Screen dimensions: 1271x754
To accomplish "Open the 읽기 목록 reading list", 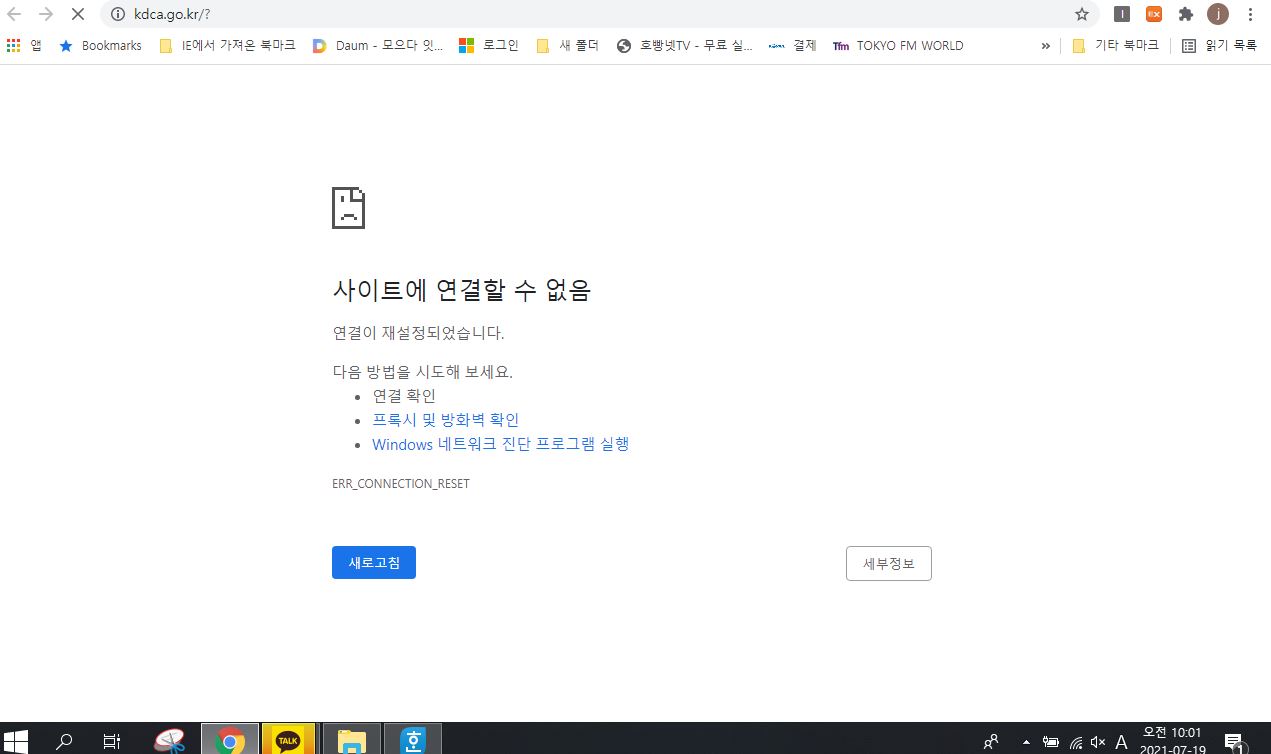I will click(1219, 45).
